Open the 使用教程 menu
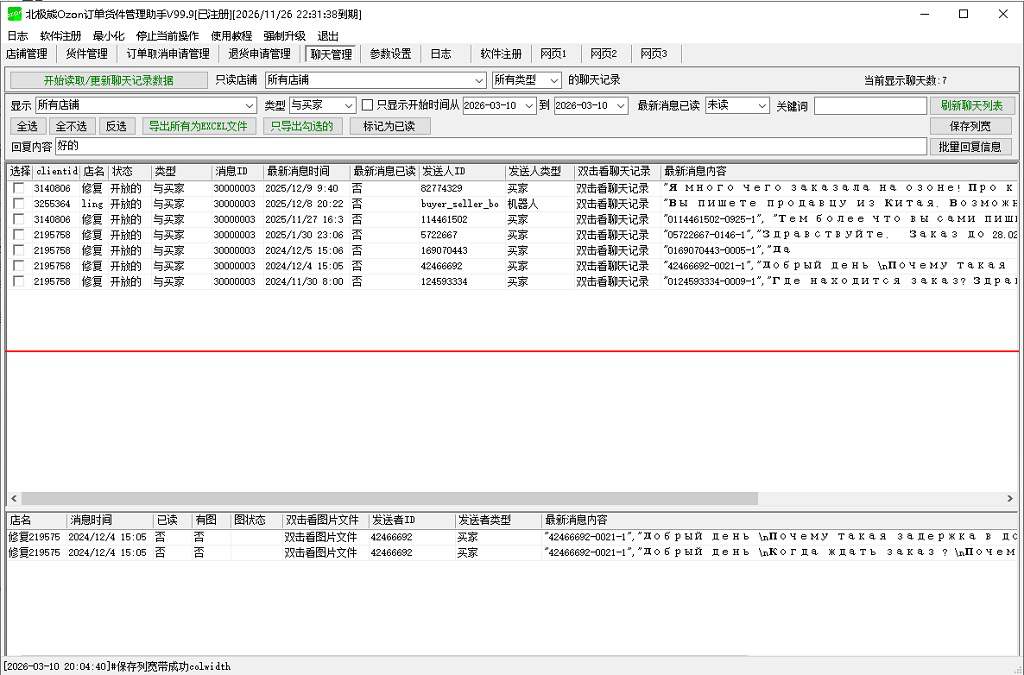 pyautogui.click(x=231, y=35)
